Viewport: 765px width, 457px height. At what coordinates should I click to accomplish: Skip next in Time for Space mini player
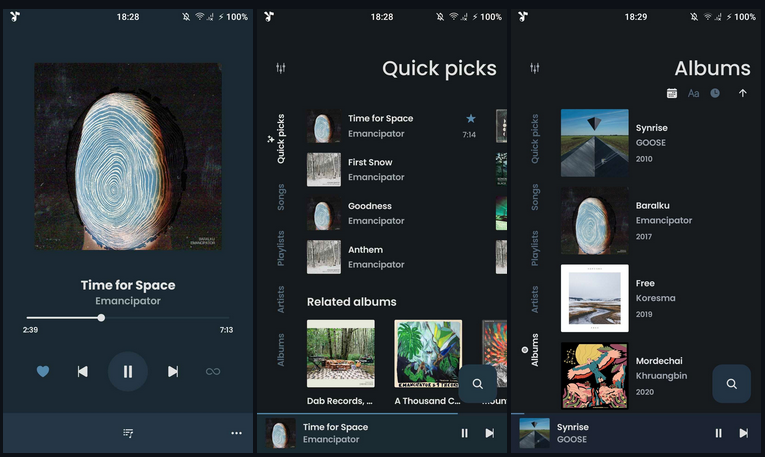(x=490, y=433)
